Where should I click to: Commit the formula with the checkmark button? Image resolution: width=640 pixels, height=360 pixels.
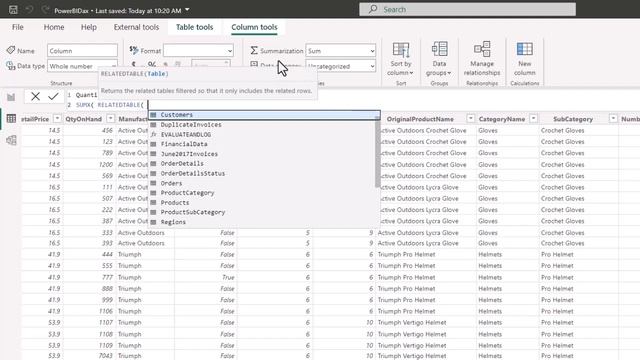point(53,96)
